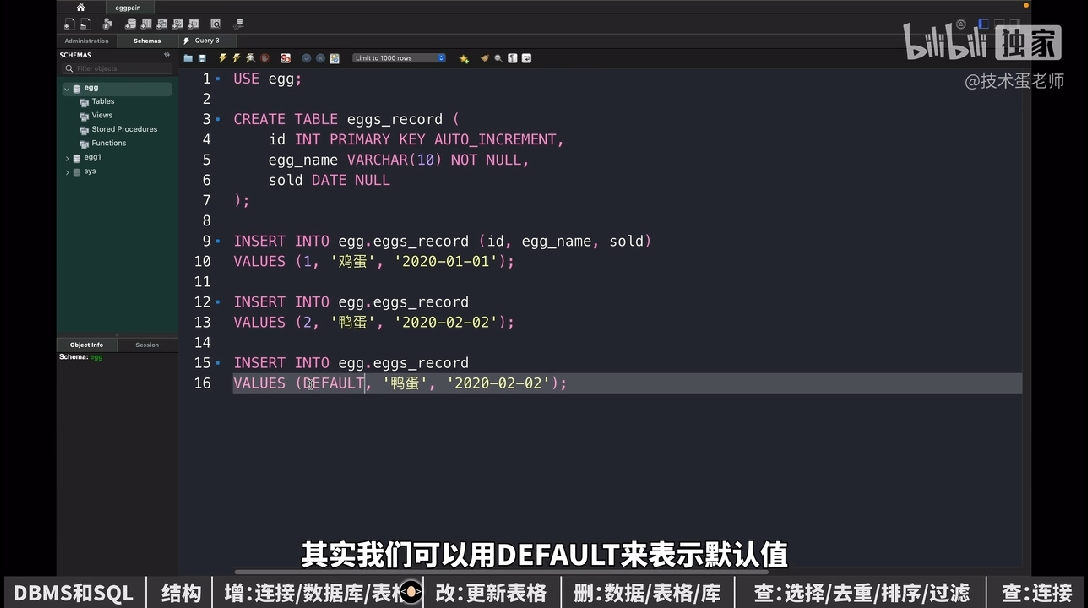Execute the SQL script with lightning icon
The width and height of the screenshot is (1088, 608).
pos(223,58)
